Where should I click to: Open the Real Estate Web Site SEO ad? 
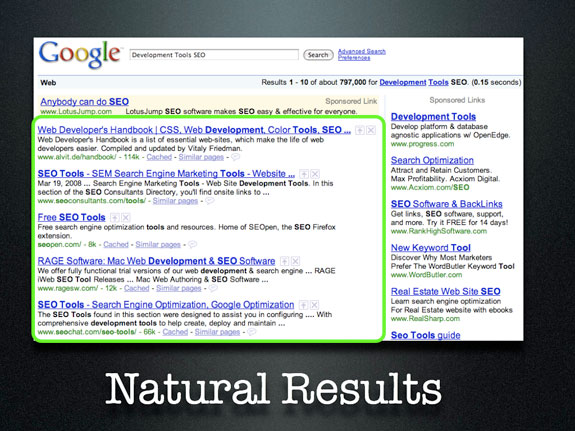(446, 291)
